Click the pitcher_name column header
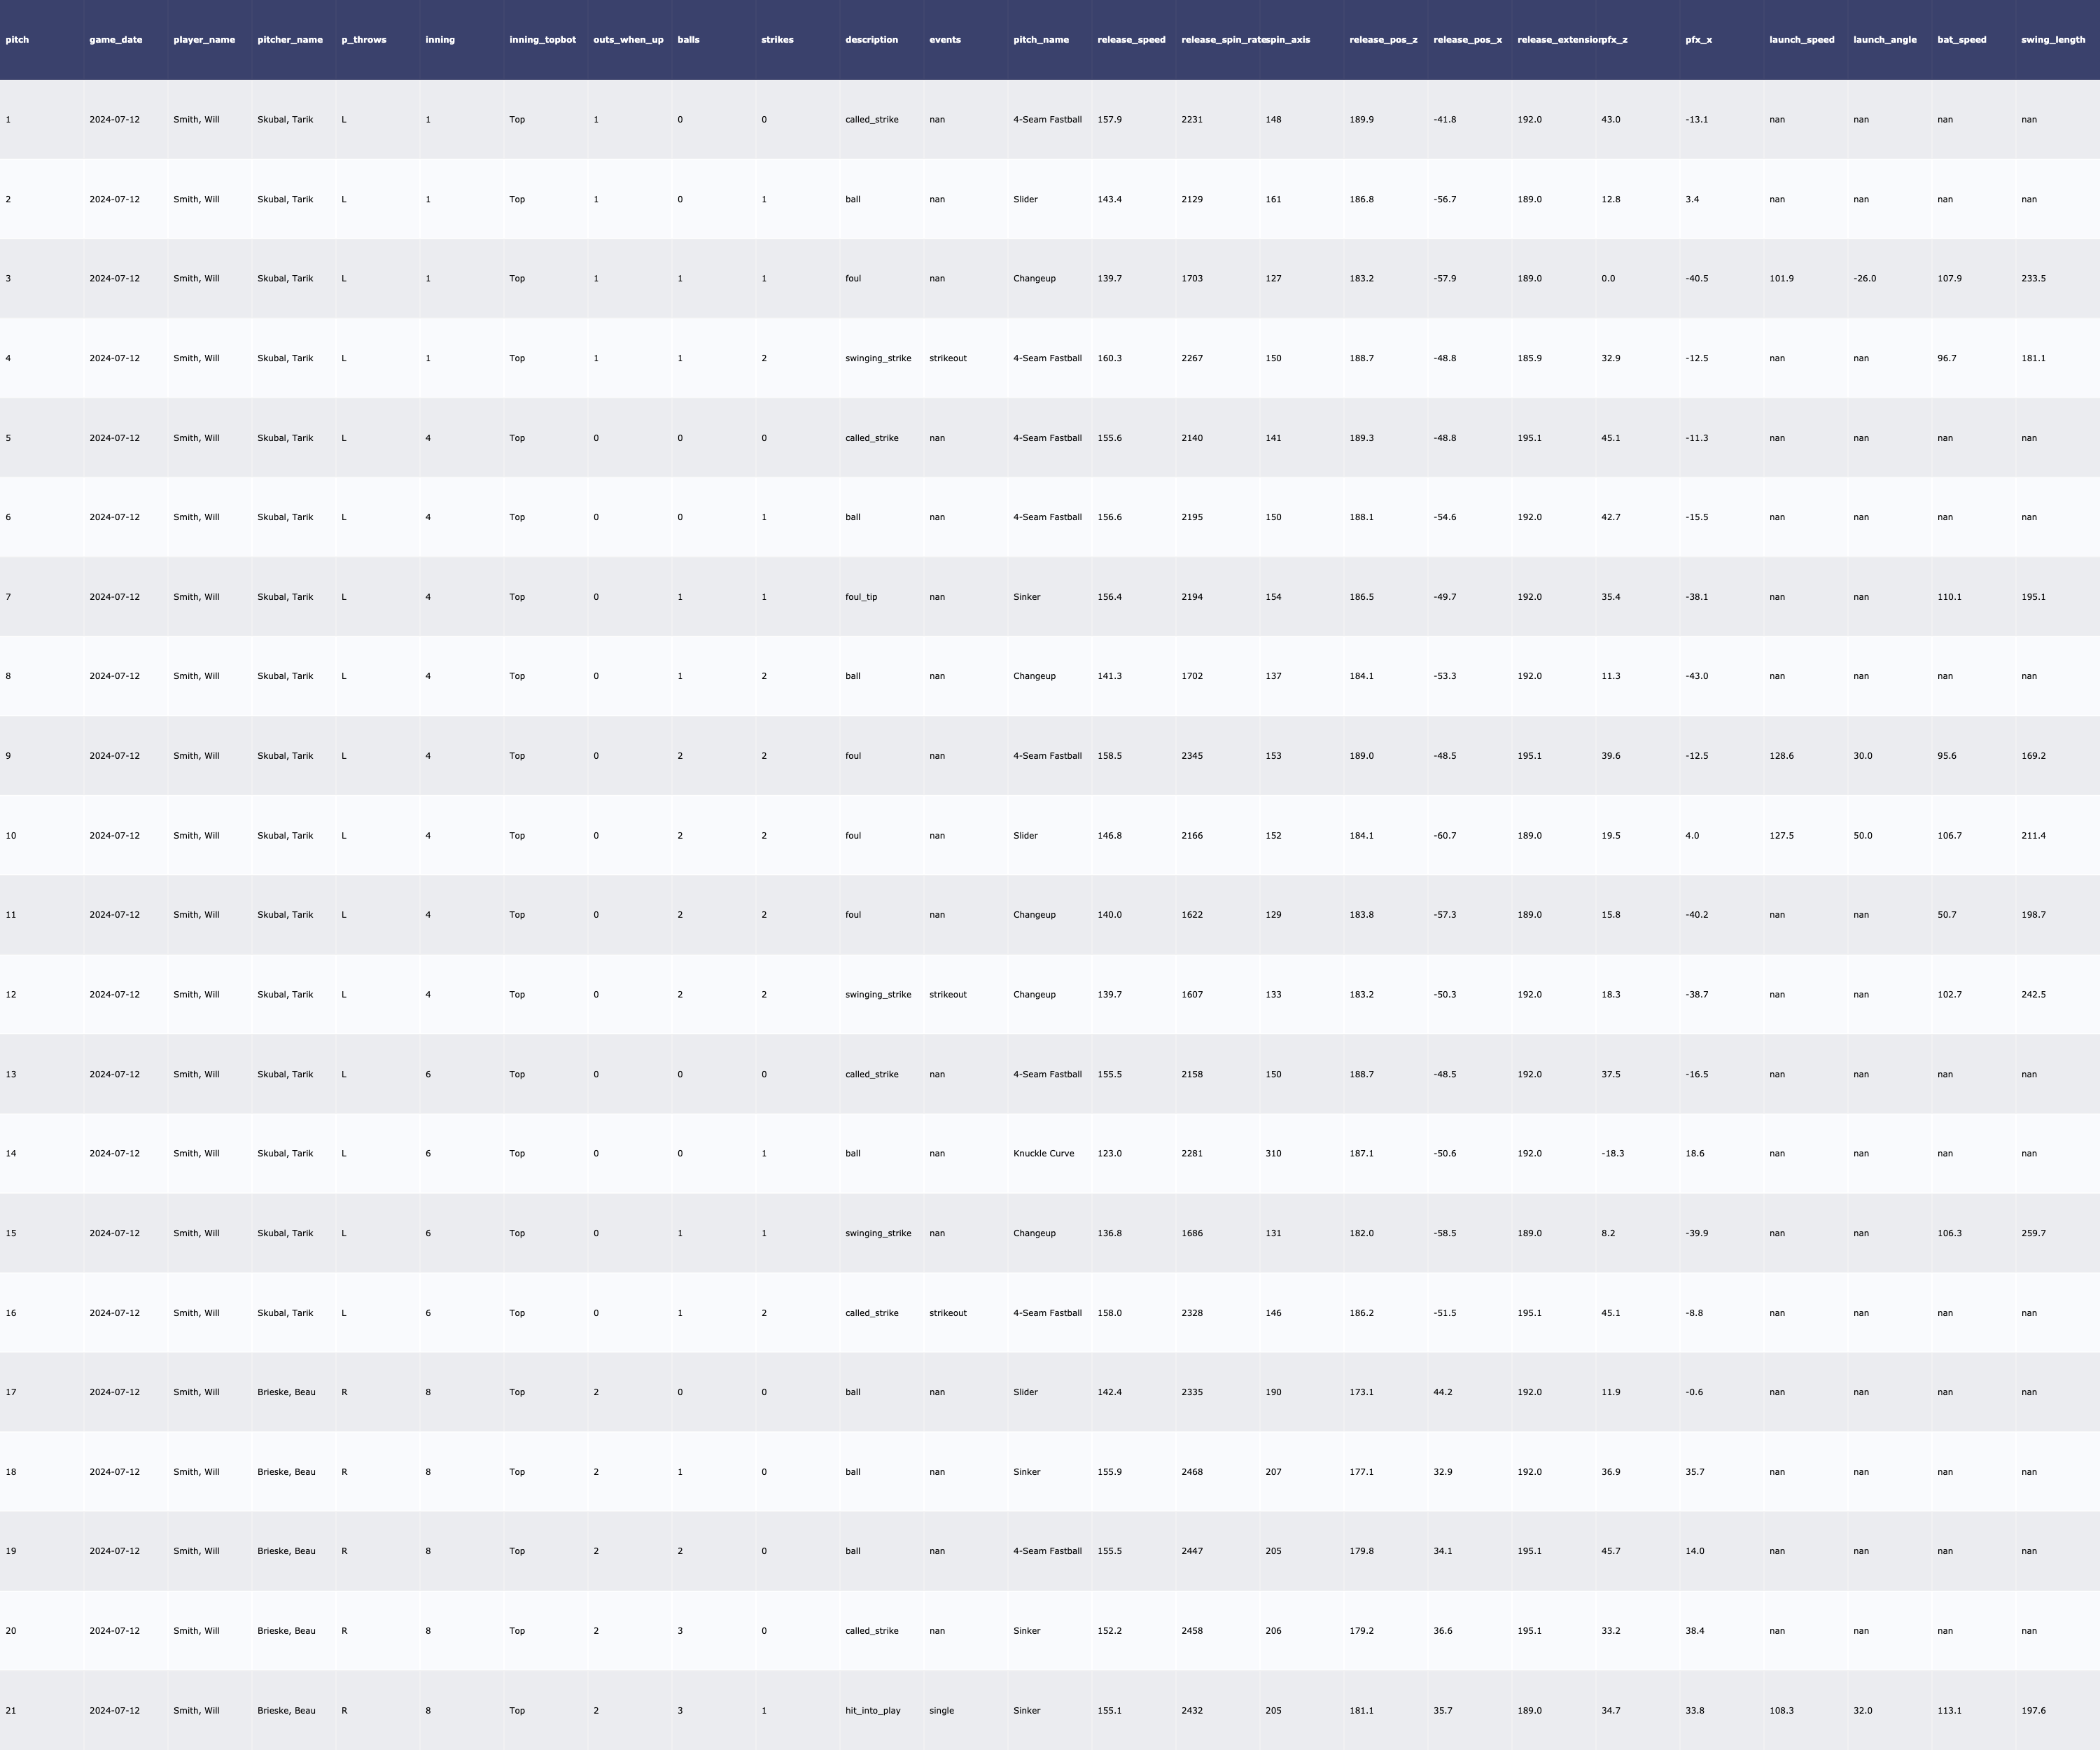The image size is (2100, 1750). (x=290, y=40)
